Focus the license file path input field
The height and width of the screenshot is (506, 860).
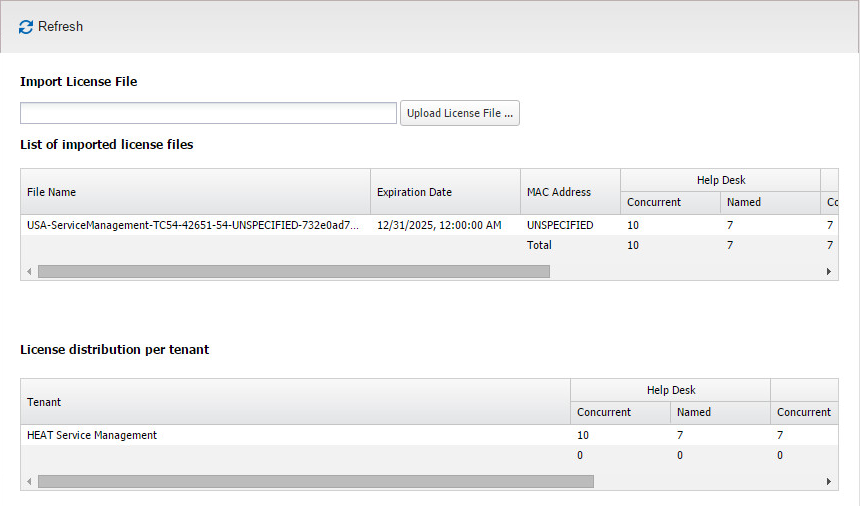point(208,113)
